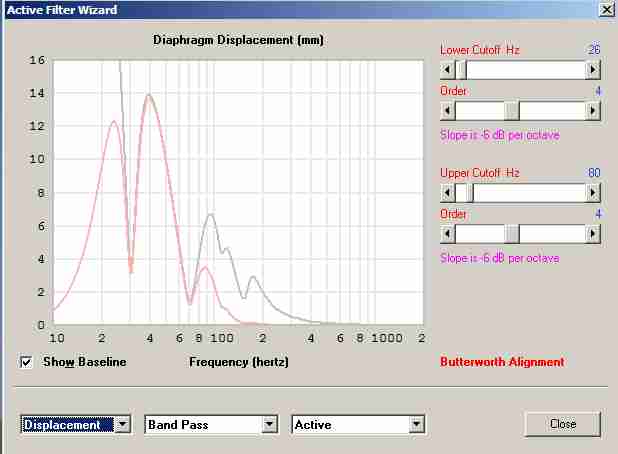Image resolution: width=618 pixels, height=454 pixels.
Task: Click right arrow of upper filter Order scrollbar
Action: point(592,234)
